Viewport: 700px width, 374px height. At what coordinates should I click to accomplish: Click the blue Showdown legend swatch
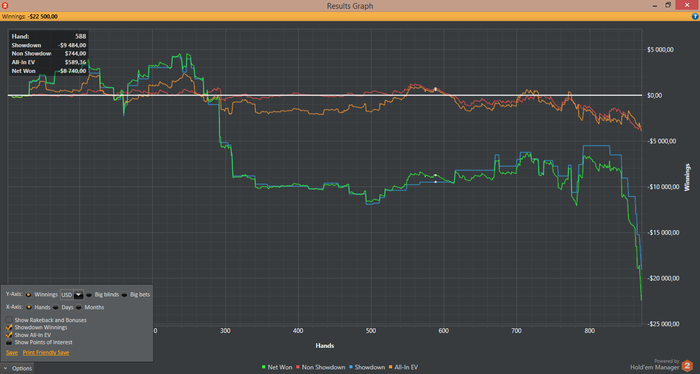tap(351, 367)
